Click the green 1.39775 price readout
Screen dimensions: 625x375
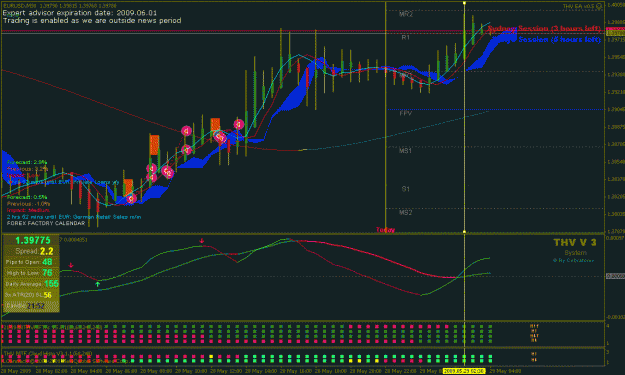pos(33,240)
